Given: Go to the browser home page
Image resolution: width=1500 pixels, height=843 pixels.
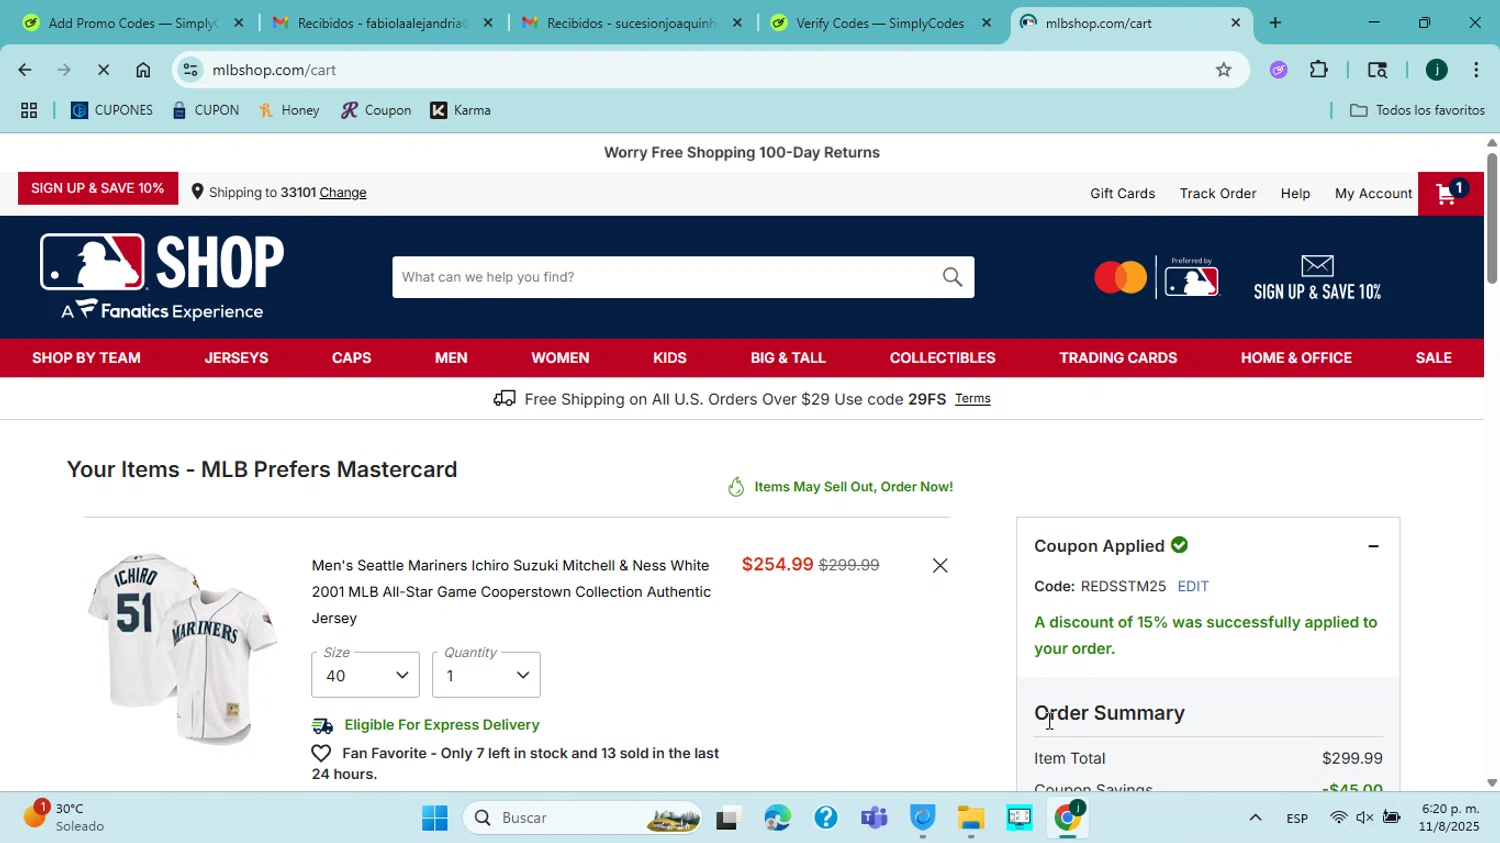Looking at the screenshot, I should [143, 70].
